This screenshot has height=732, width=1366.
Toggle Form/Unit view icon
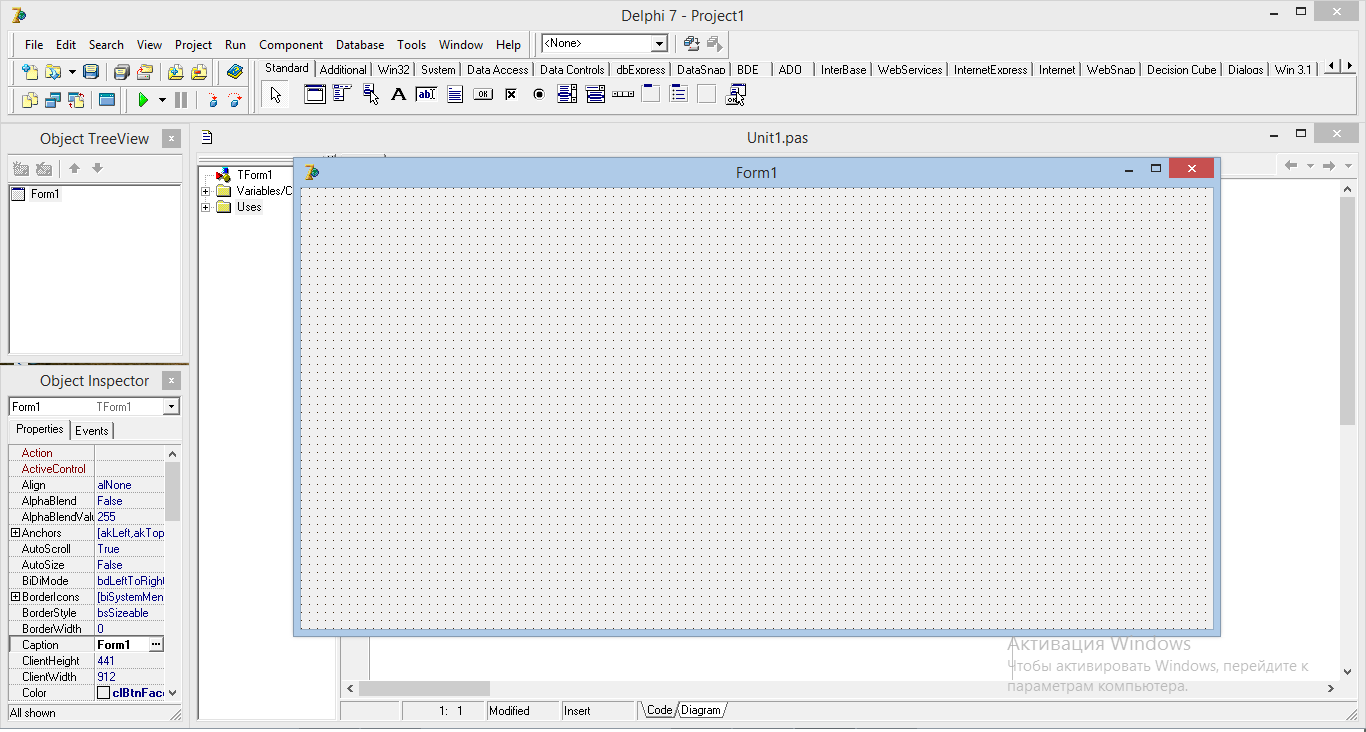76,100
